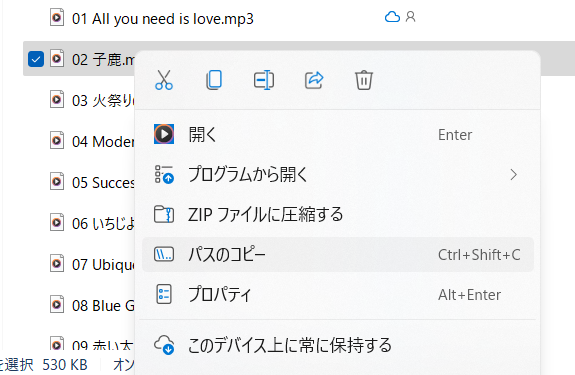The height and width of the screenshot is (375, 575).
Task: Click the cloud download icon beside 常に保持する
Action: [164, 345]
